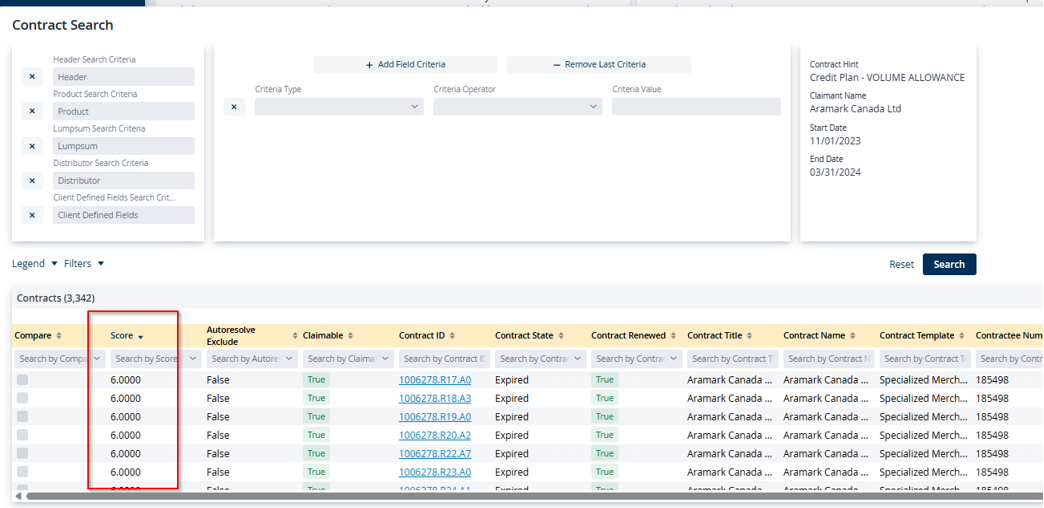Expand the Filters menu
The width and height of the screenshot is (1044, 508).
84,264
